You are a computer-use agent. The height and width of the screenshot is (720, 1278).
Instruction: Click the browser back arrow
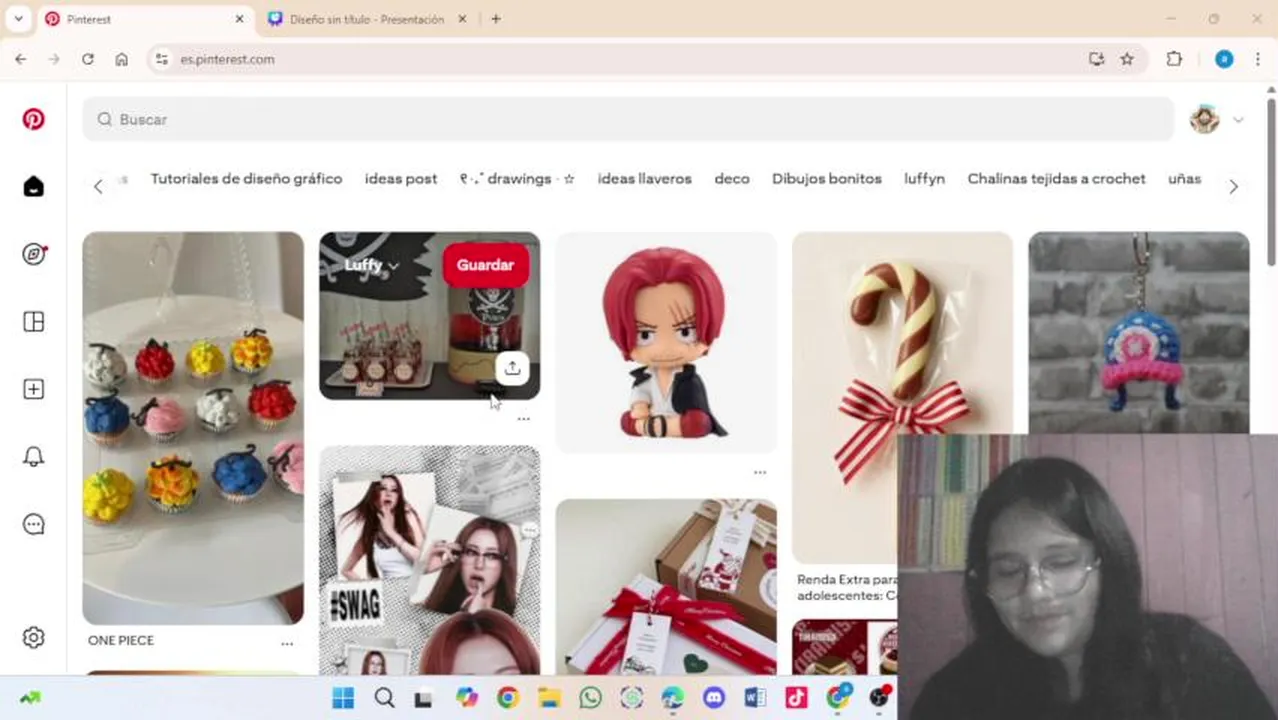21,59
